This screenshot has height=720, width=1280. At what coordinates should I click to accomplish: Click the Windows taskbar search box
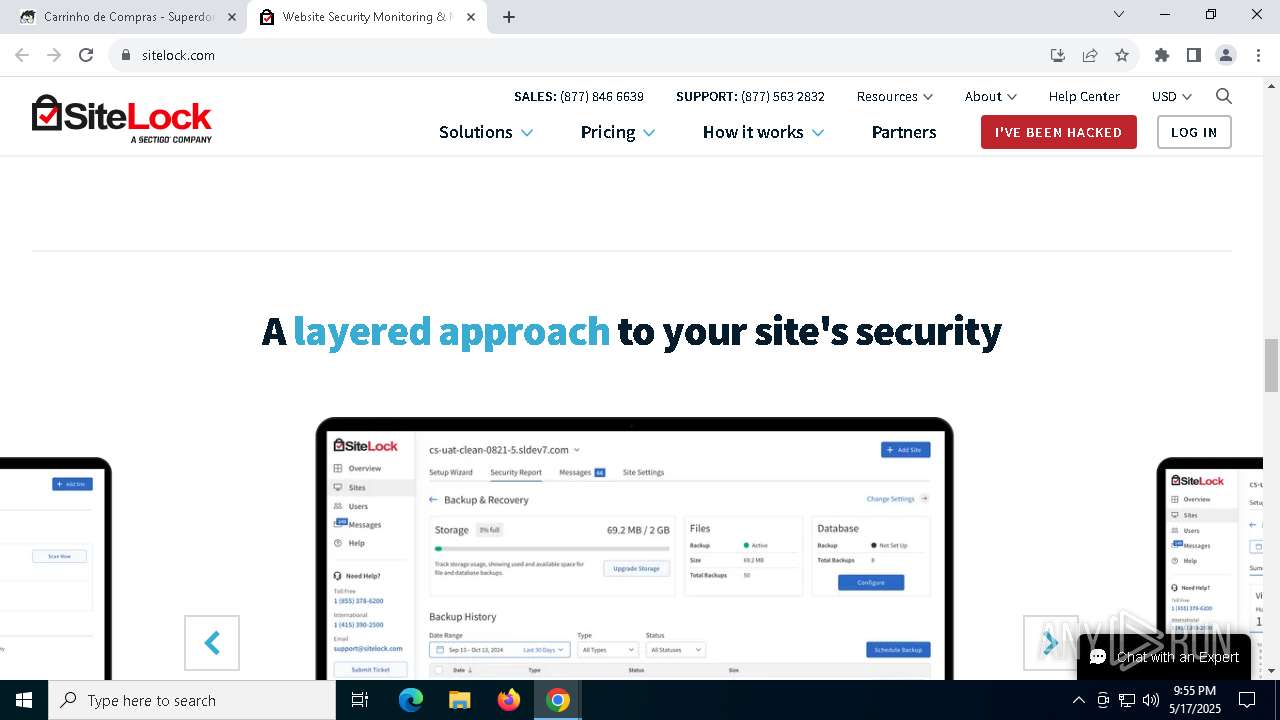192,700
